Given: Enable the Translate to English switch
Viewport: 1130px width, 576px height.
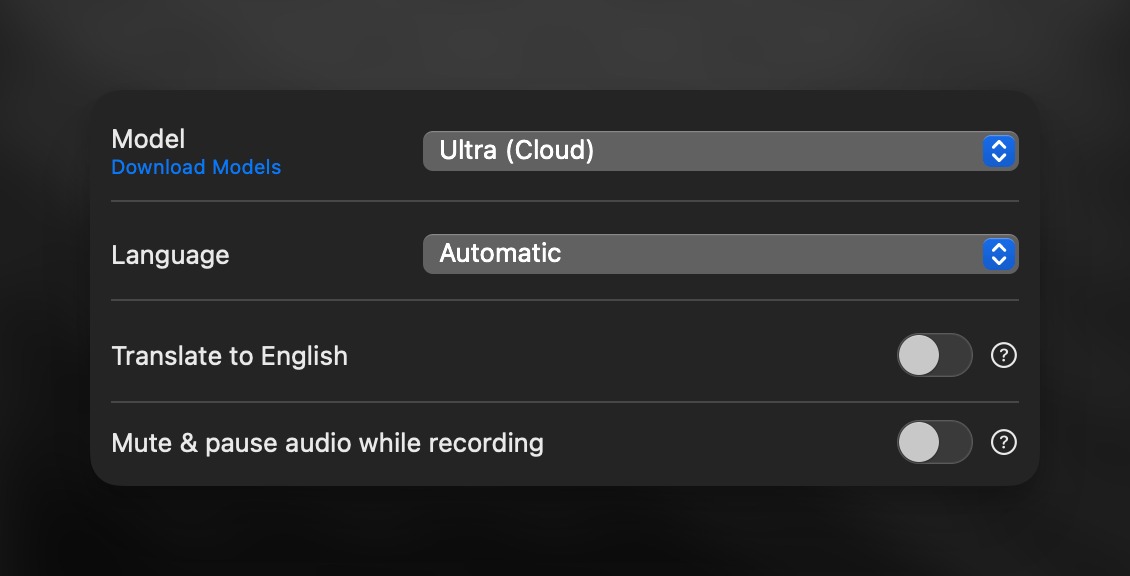Looking at the screenshot, I should pyautogui.click(x=934, y=356).
